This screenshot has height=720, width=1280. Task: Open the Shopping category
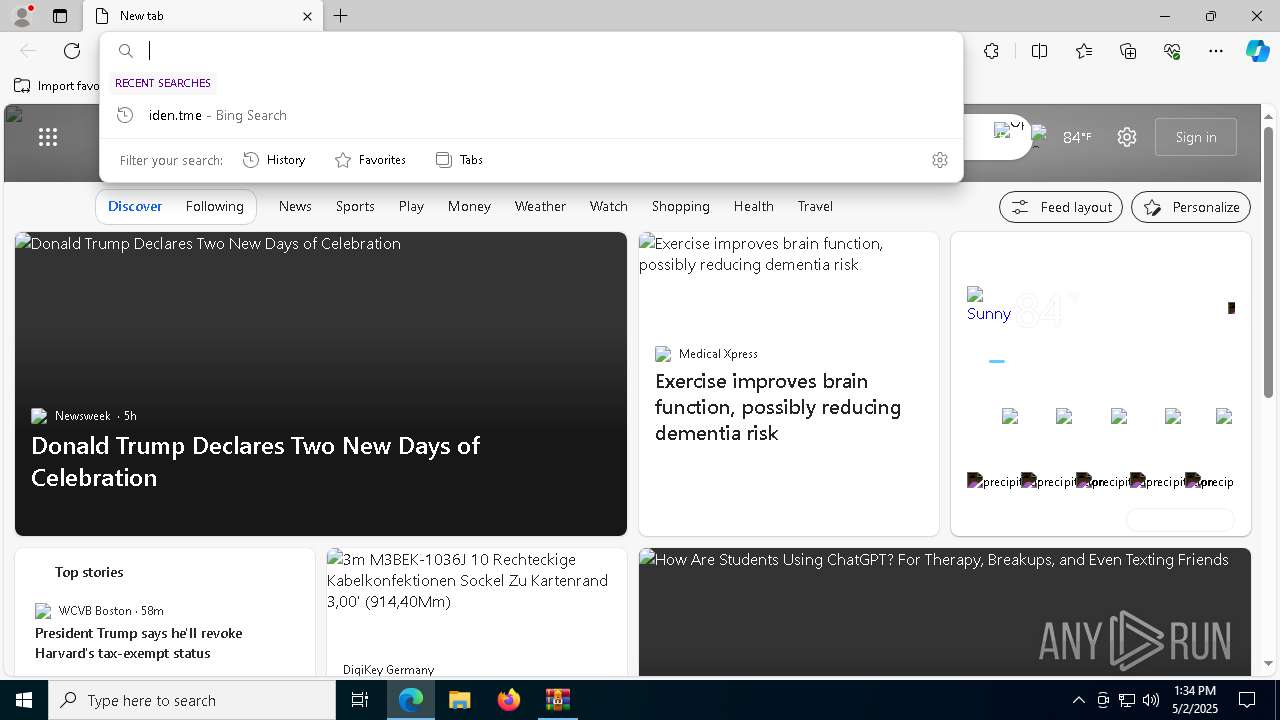click(x=680, y=206)
